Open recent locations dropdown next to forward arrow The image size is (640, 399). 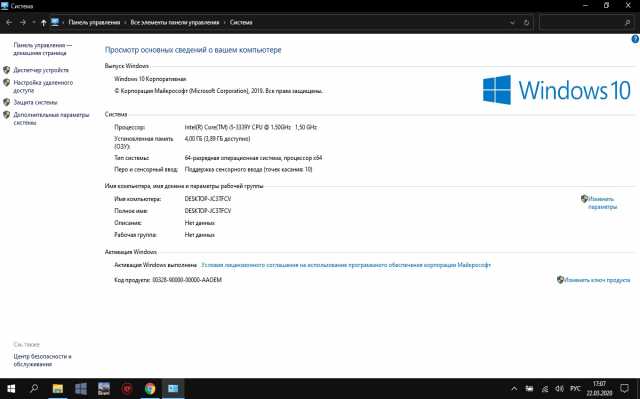tap(33, 22)
